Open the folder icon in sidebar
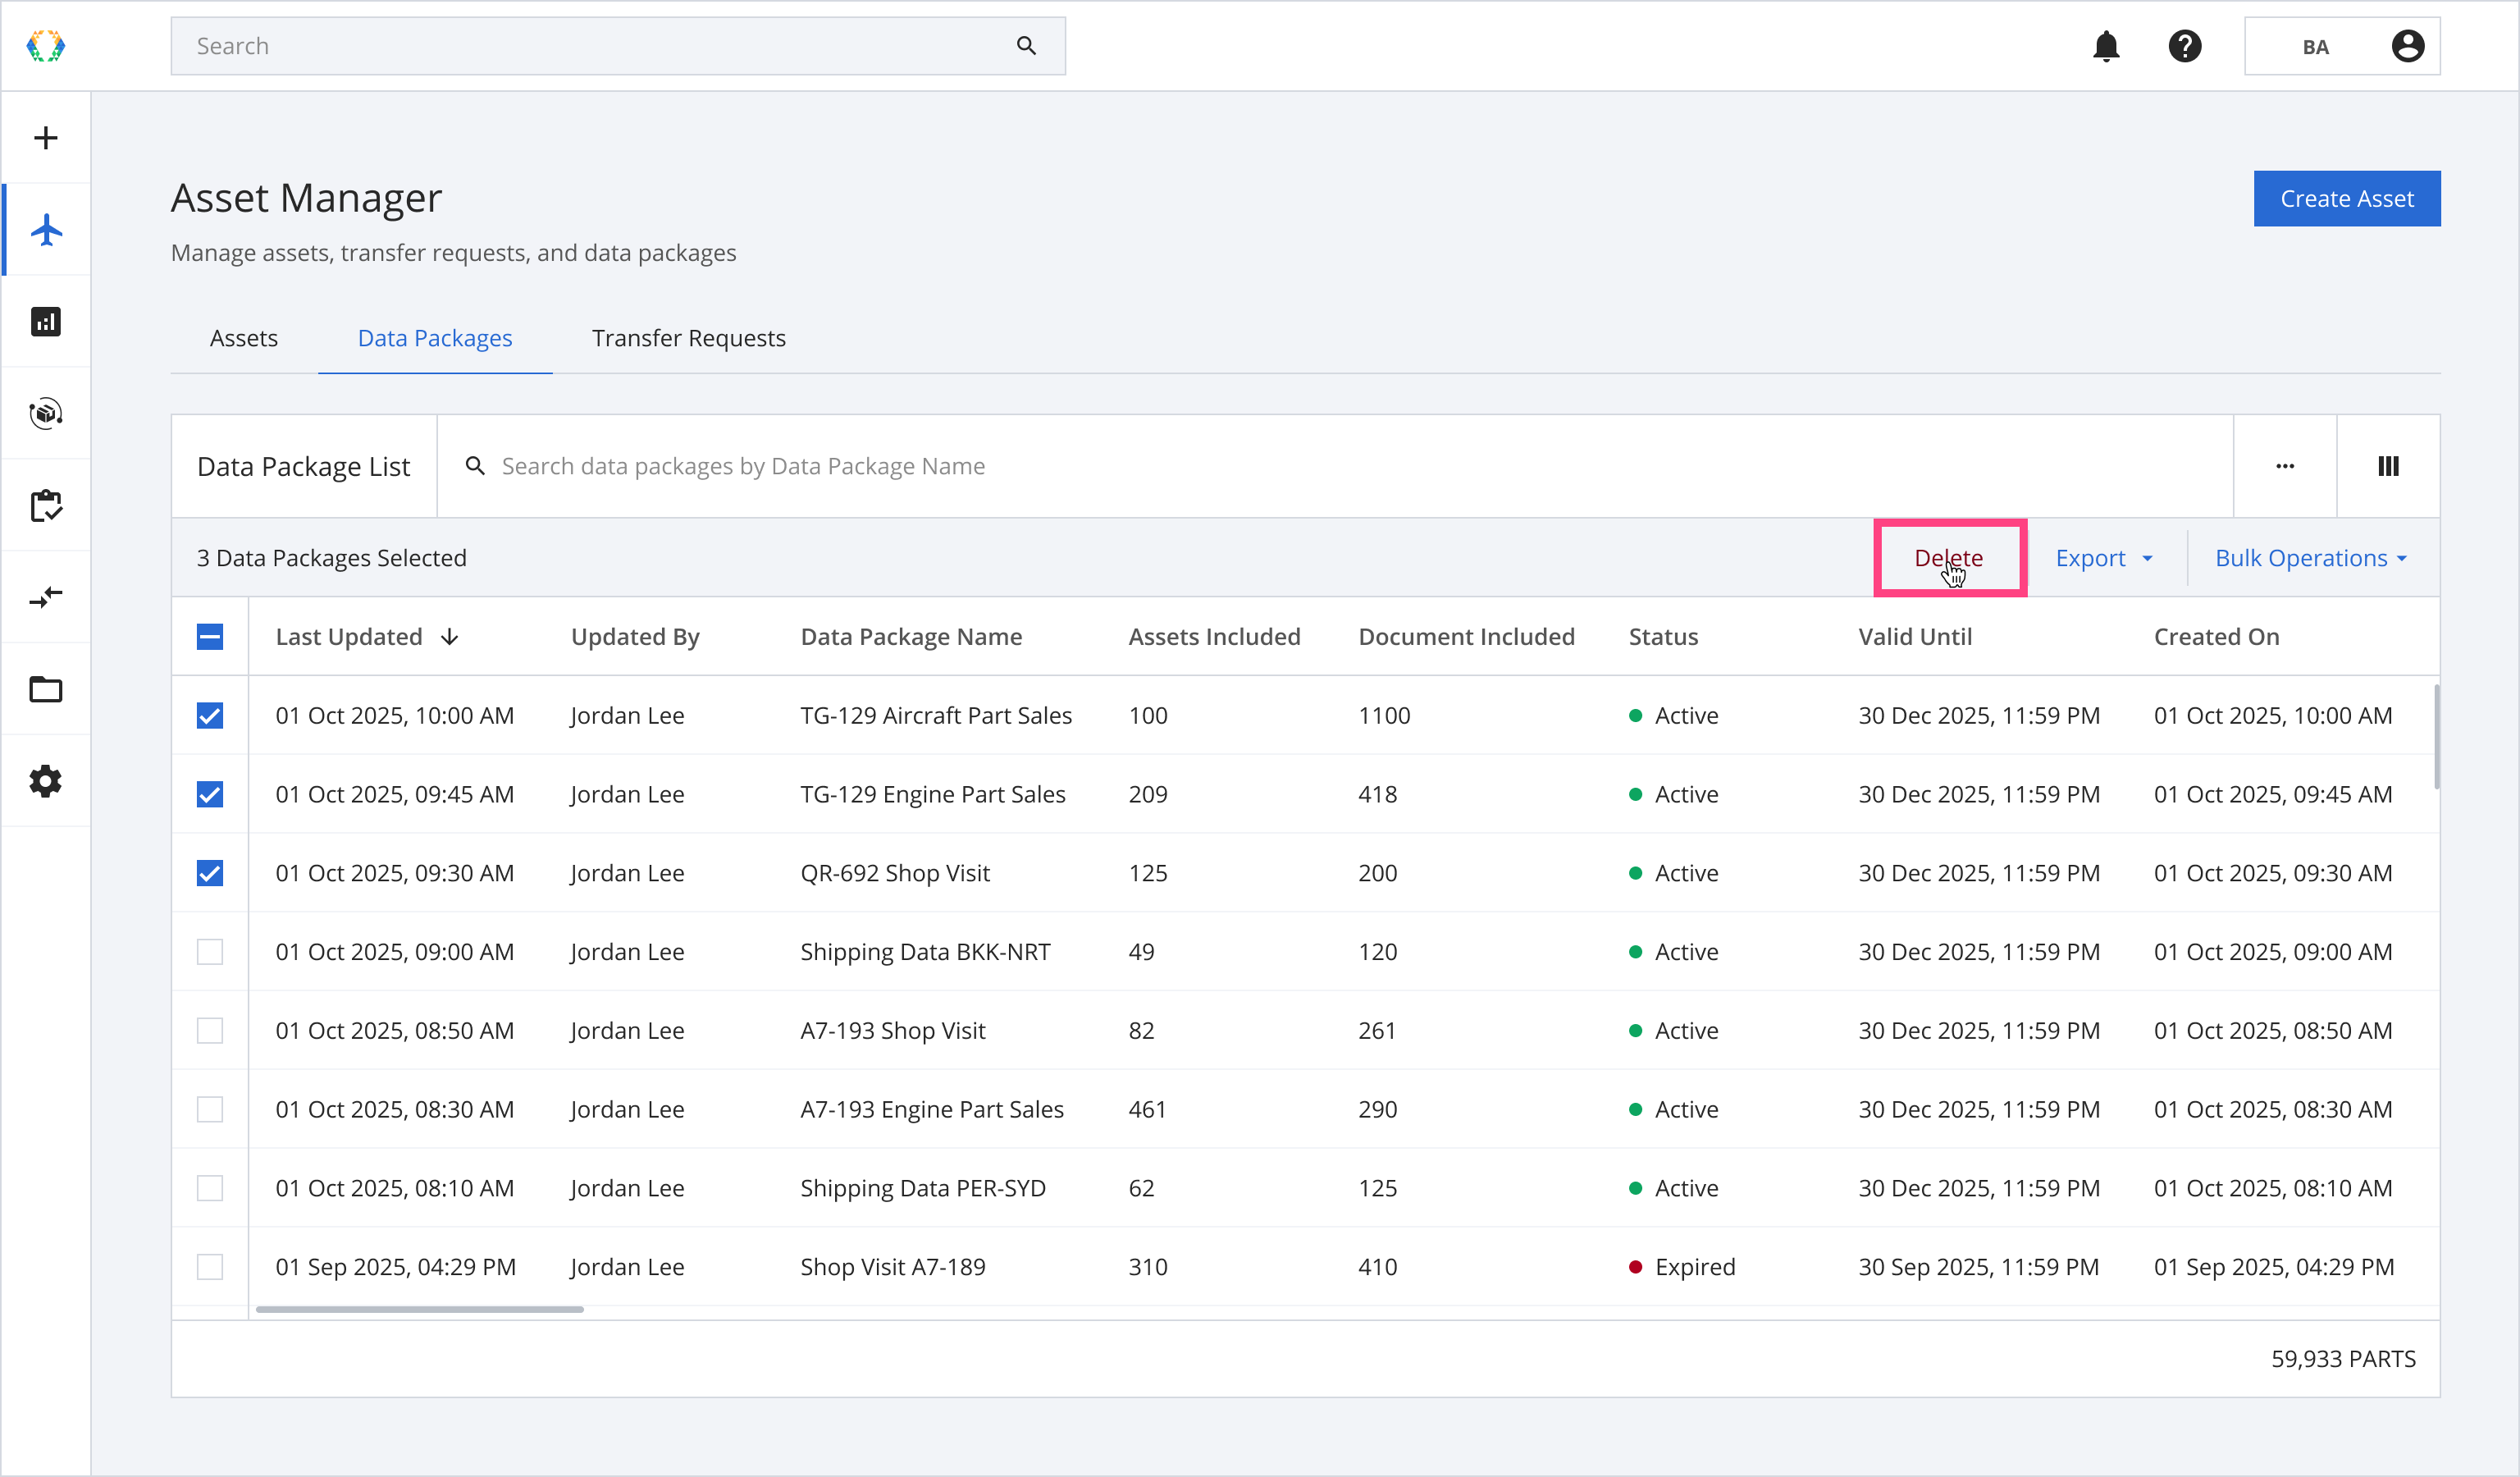This screenshot has height=1477, width=2520. (x=46, y=690)
